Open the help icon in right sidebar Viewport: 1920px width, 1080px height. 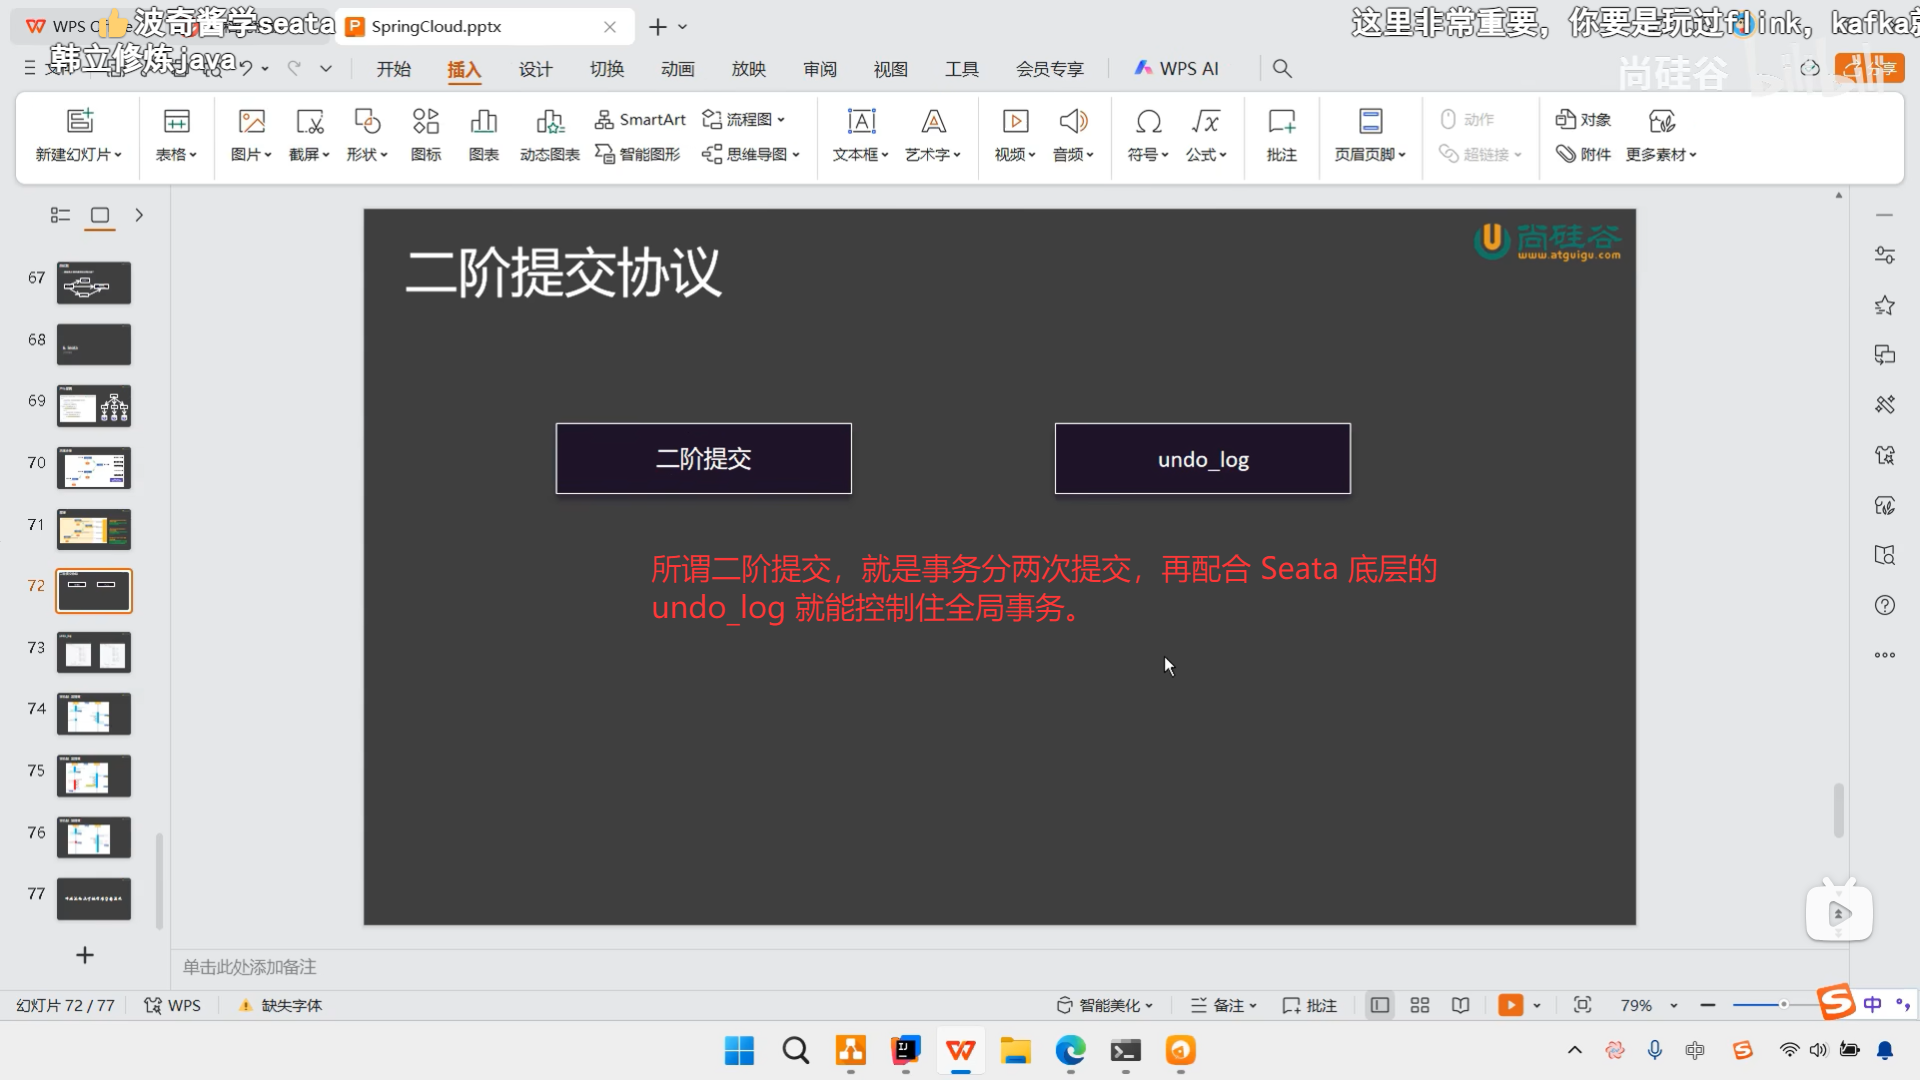click(x=1885, y=605)
